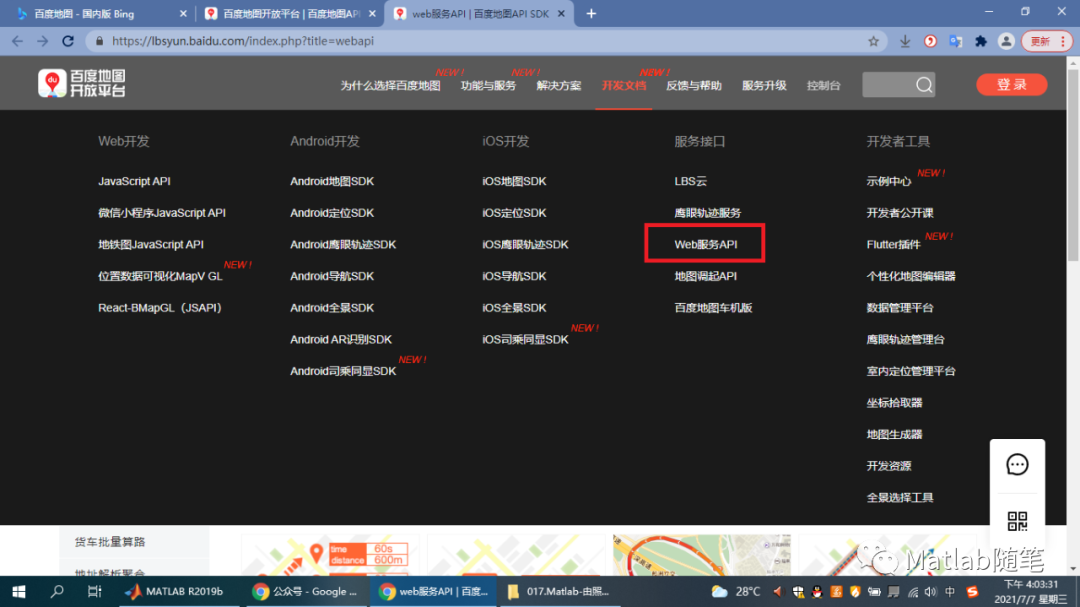The height and width of the screenshot is (607, 1080).
Task: Open the 服务升级 menu item
Action: point(764,85)
